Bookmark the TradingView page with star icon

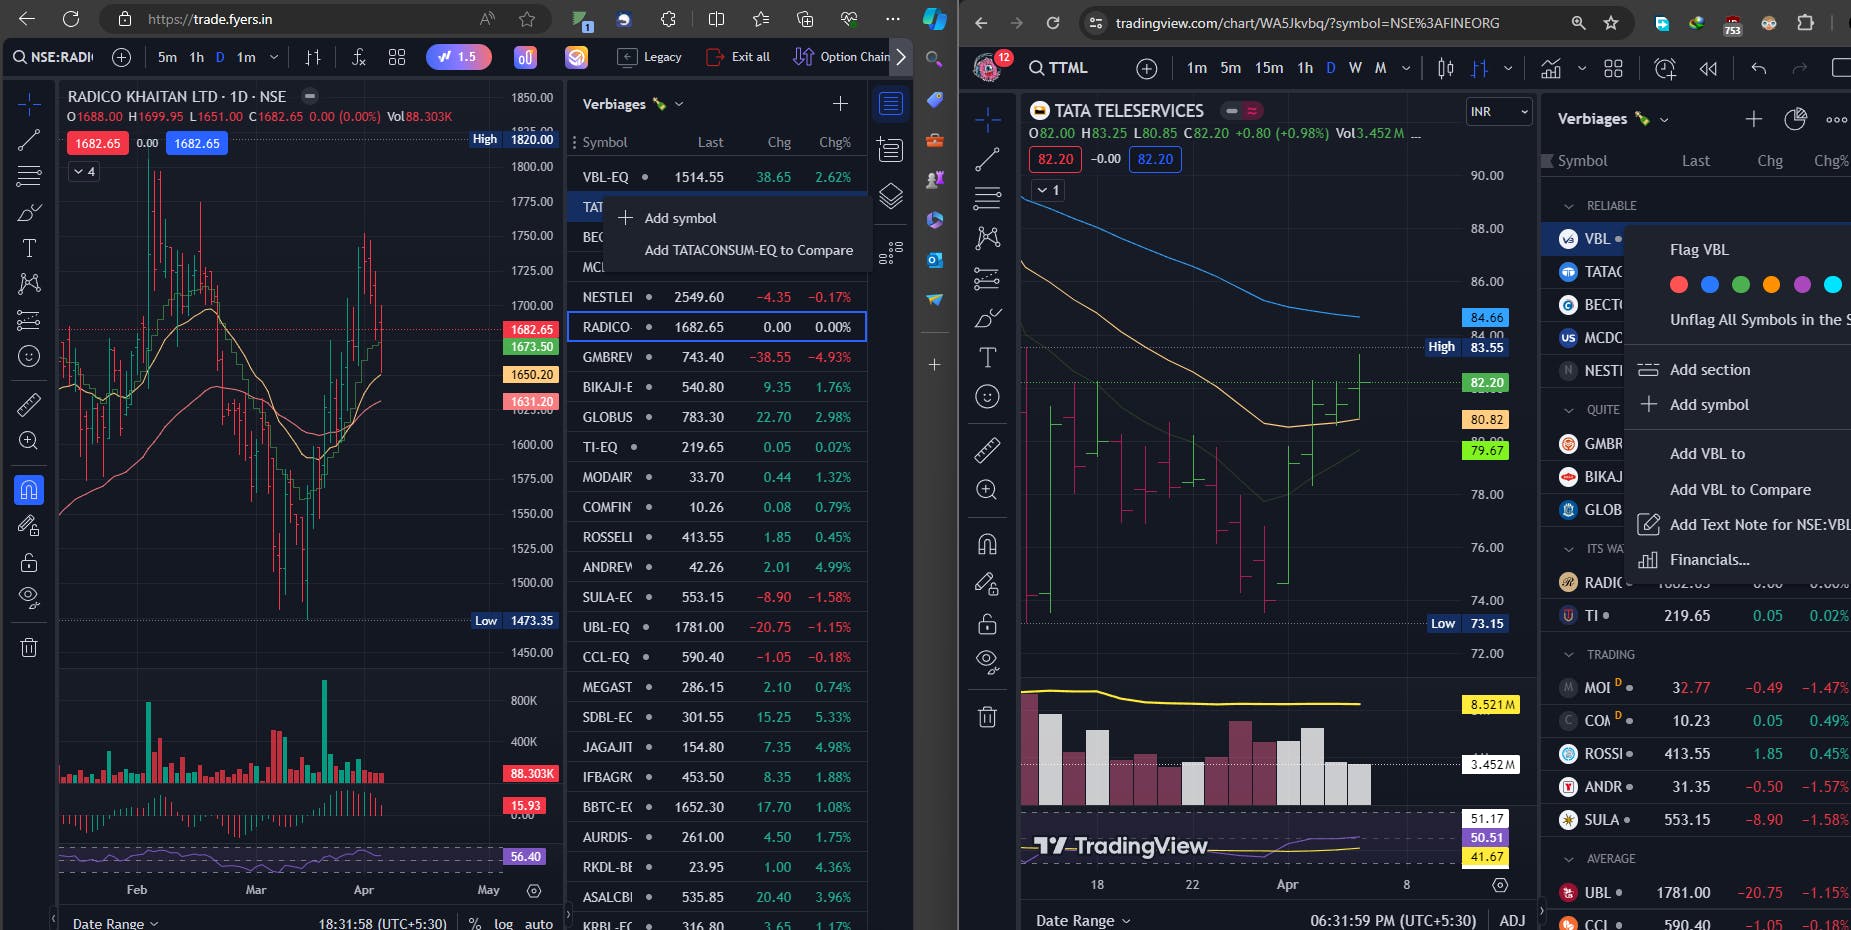click(x=1610, y=23)
